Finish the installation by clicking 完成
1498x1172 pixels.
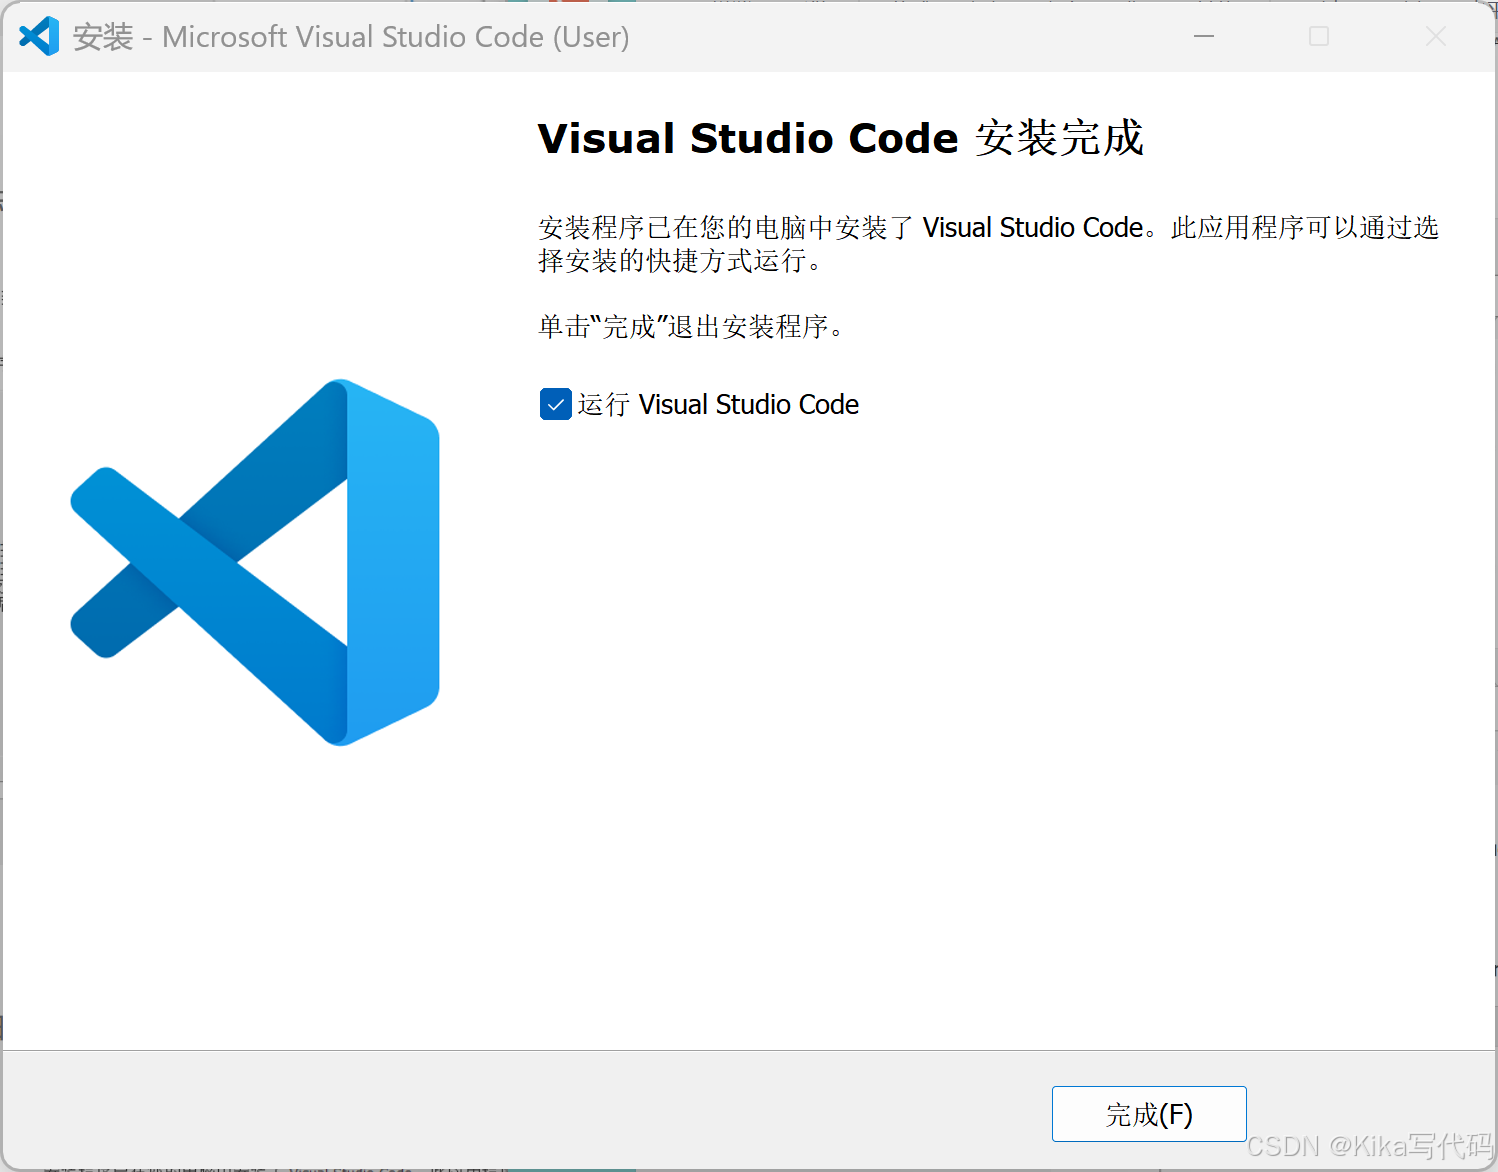[1148, 1113]
